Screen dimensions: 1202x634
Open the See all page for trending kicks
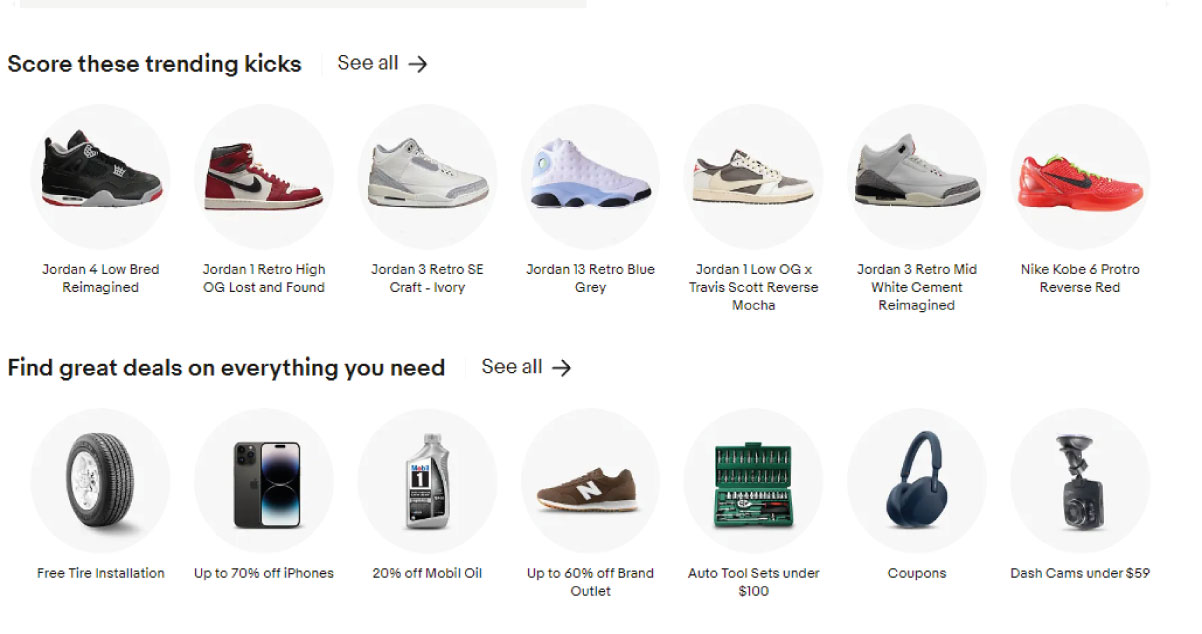point(366,63)
